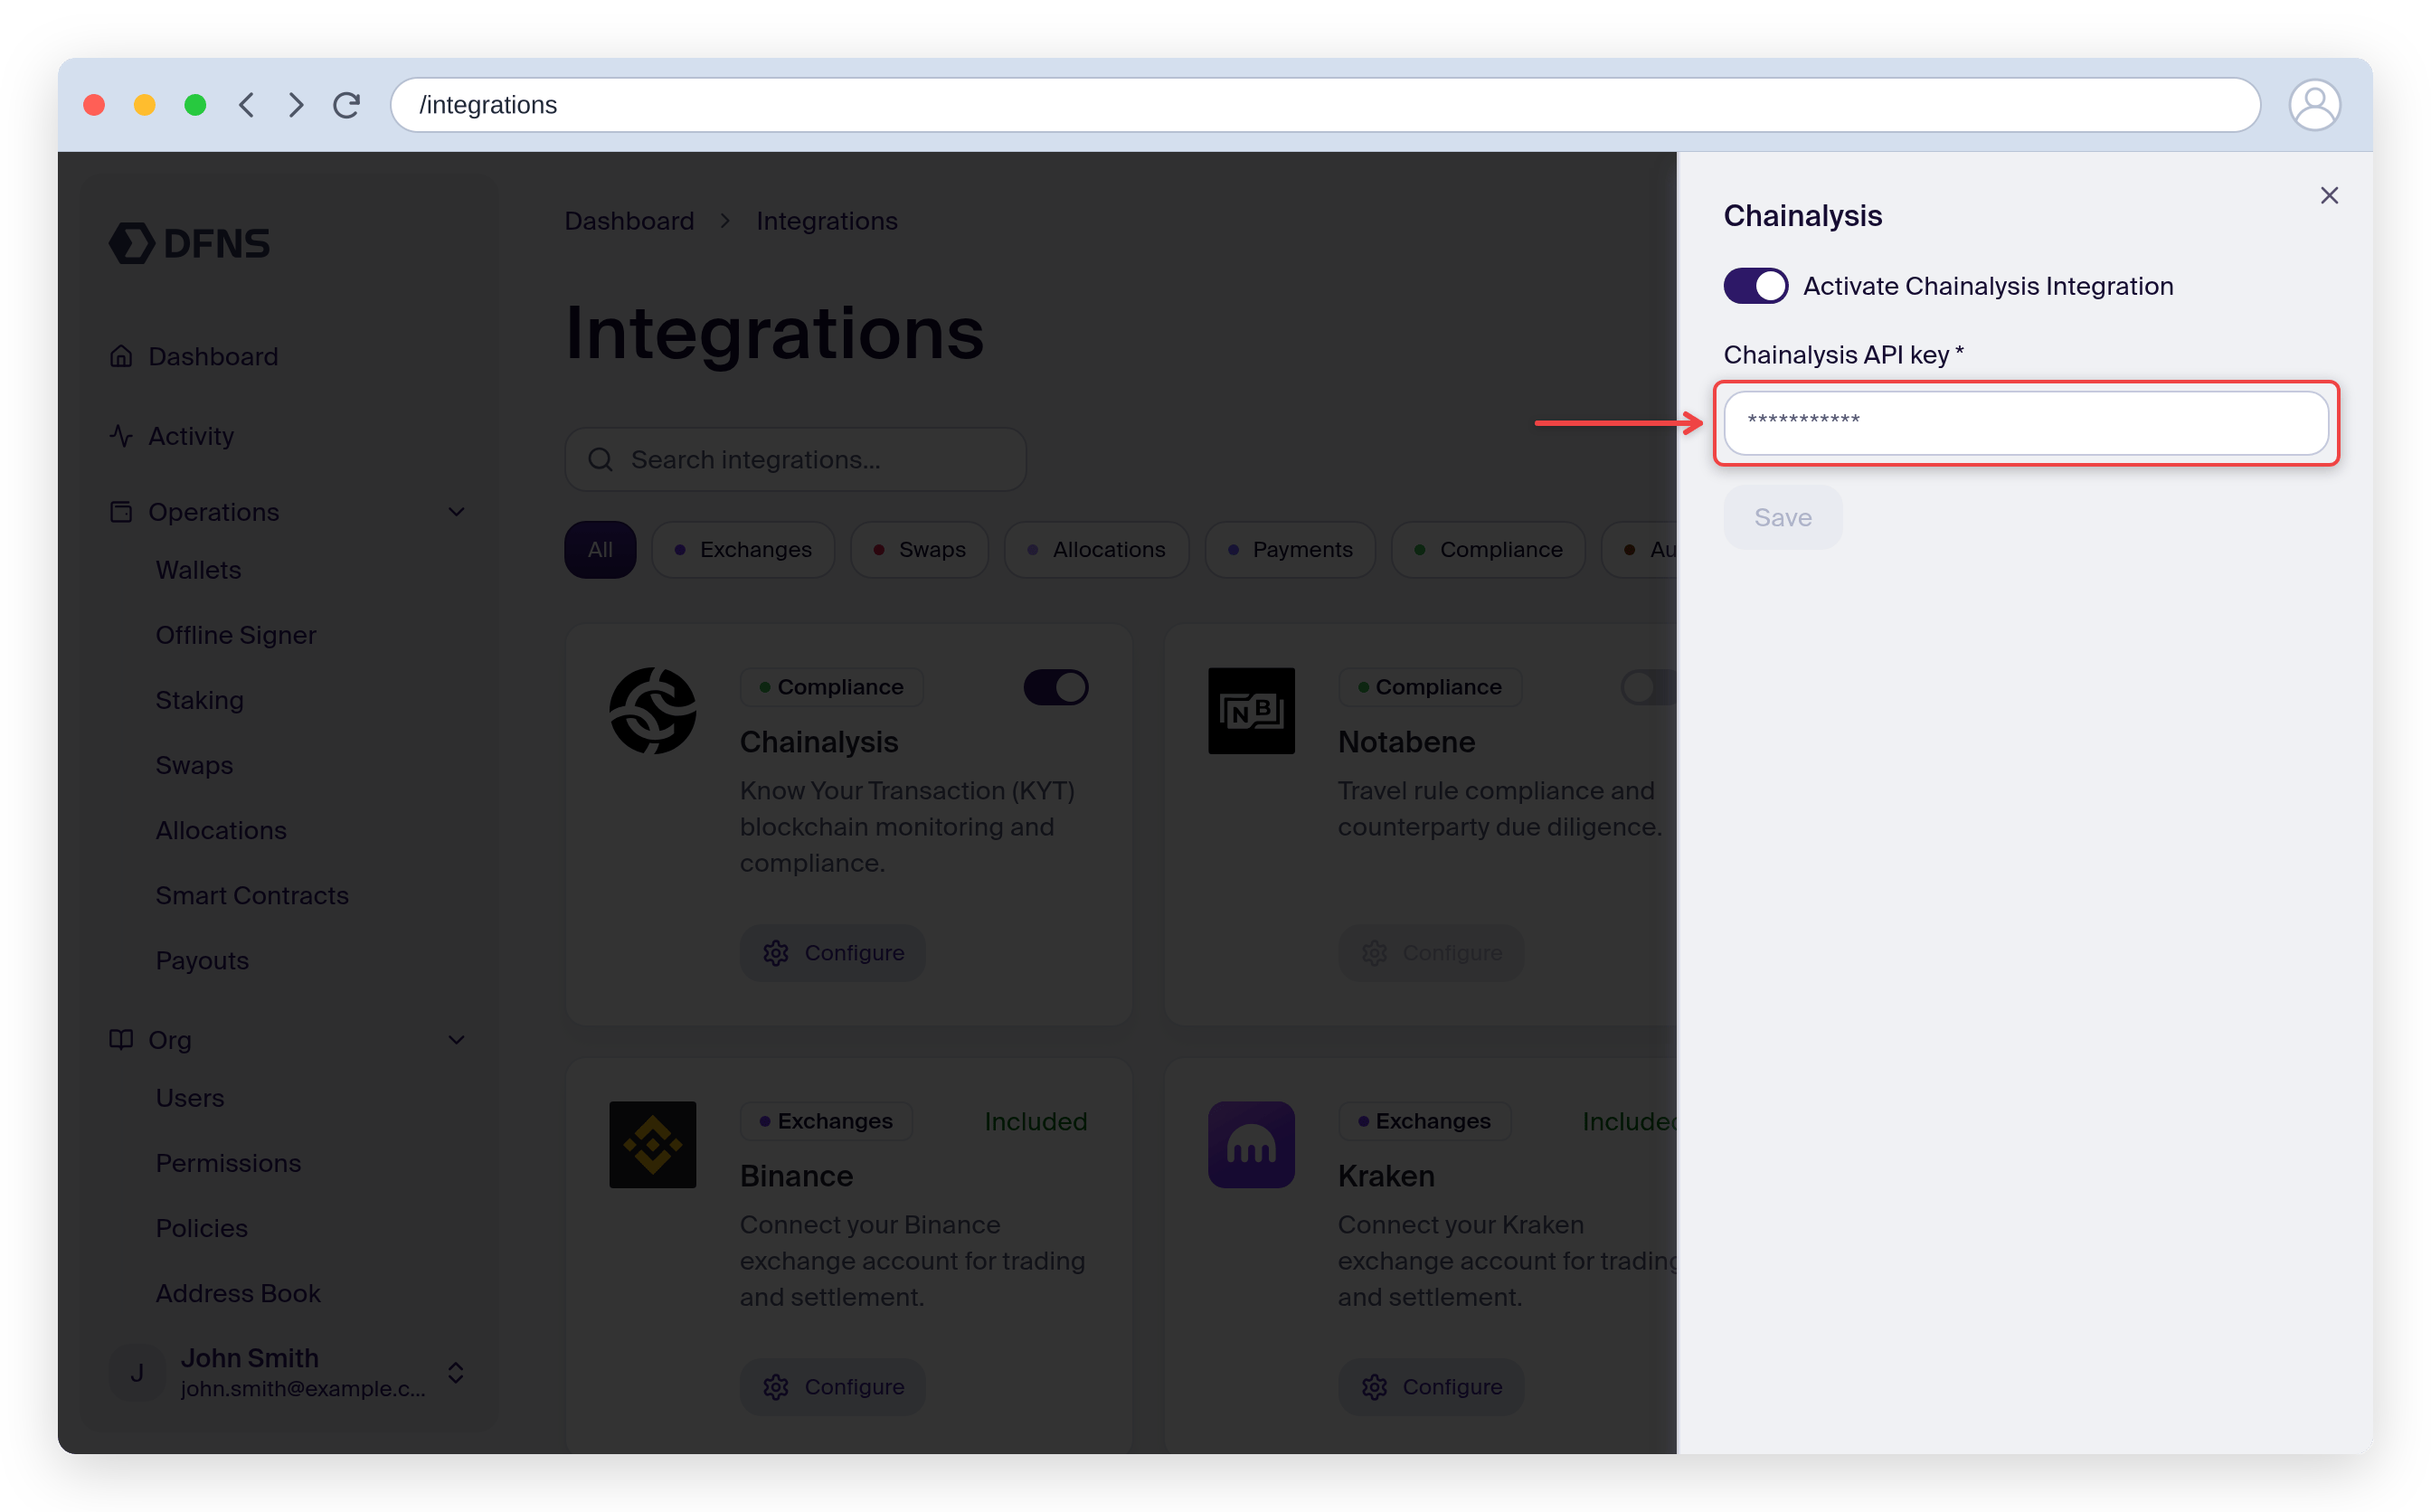This screenshot has width=2431, height=1512.
Task: Collapse the Org section chevron
Action: 457,1040
